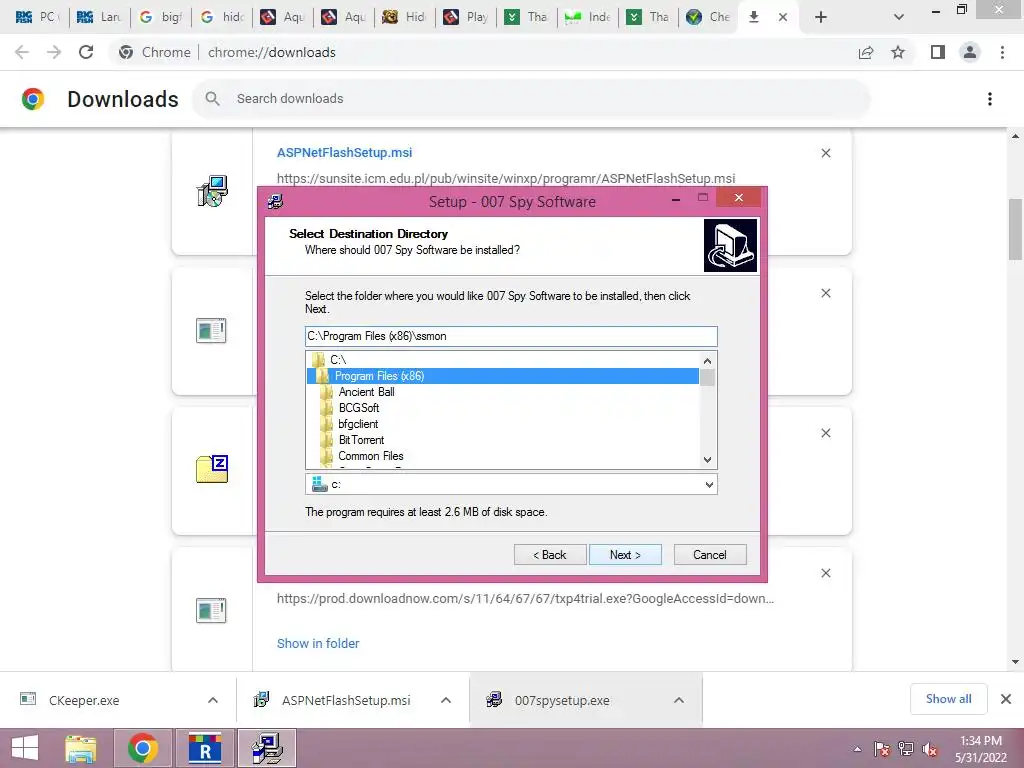Edit the installation path field
This screenshot has height=768, width=1024.
[x=511, y=336]
